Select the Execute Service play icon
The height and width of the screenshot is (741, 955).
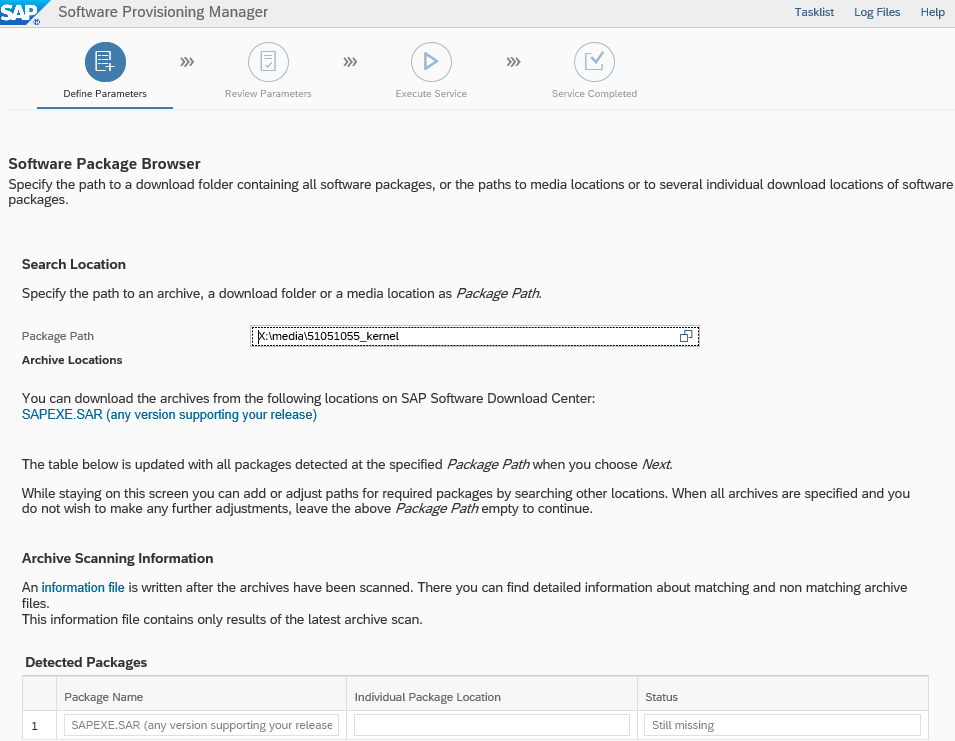coord(431,61)
